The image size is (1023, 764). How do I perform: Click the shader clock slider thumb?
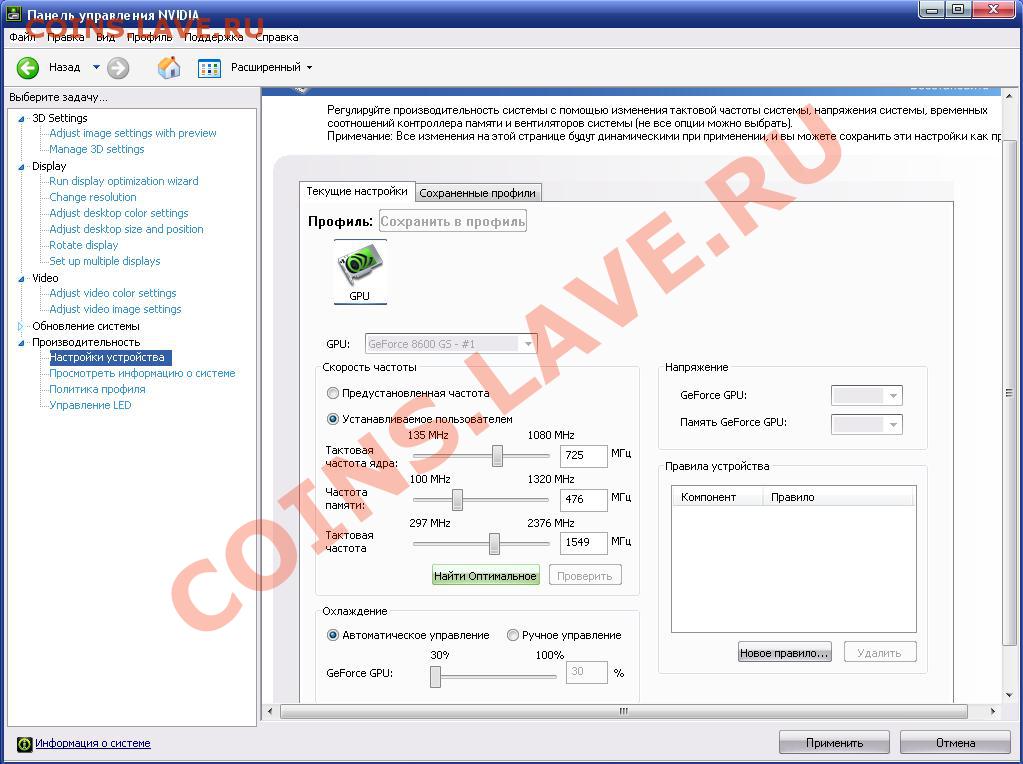tap(495, 543)
